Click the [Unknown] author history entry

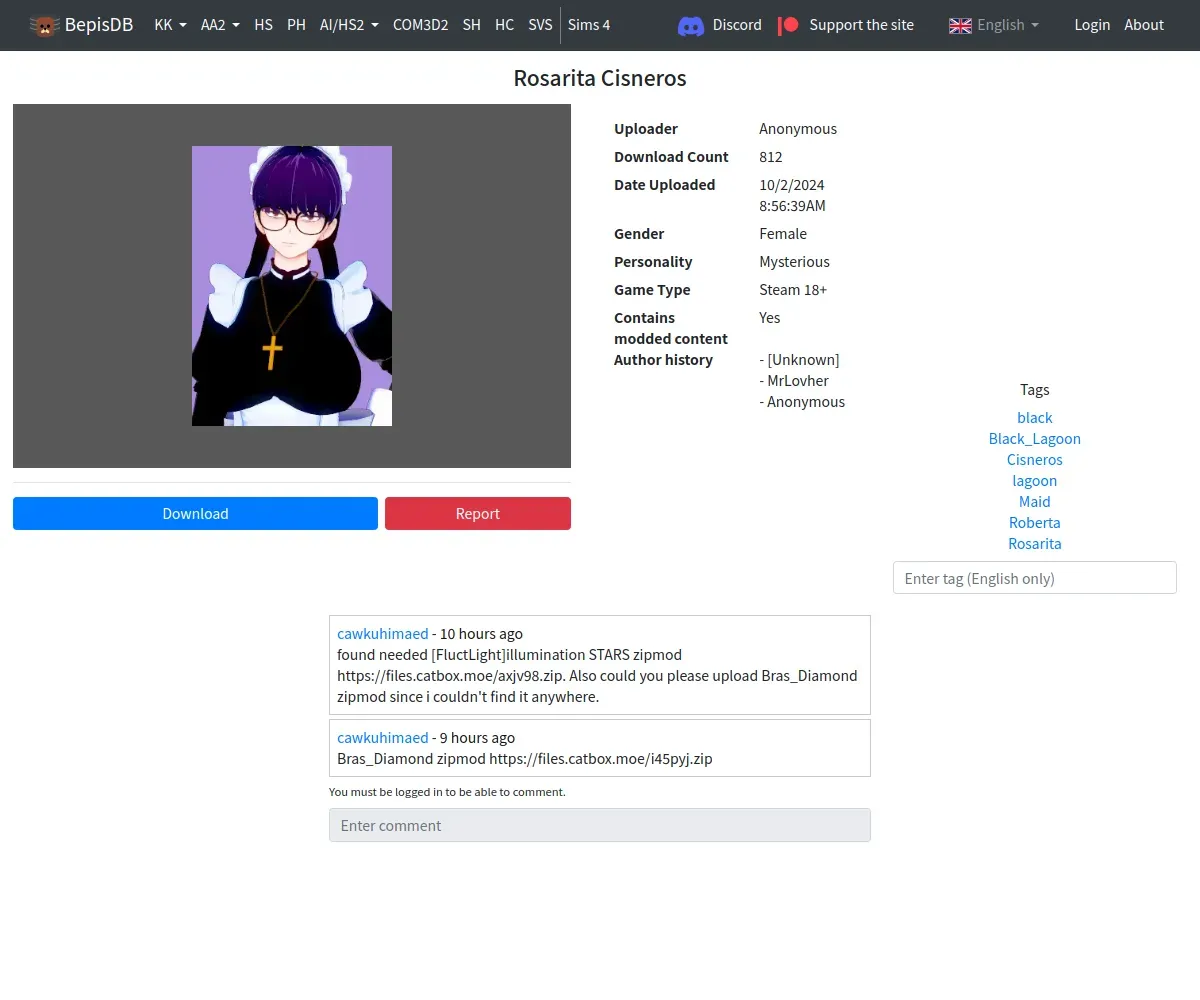click(x=803, y=360)
